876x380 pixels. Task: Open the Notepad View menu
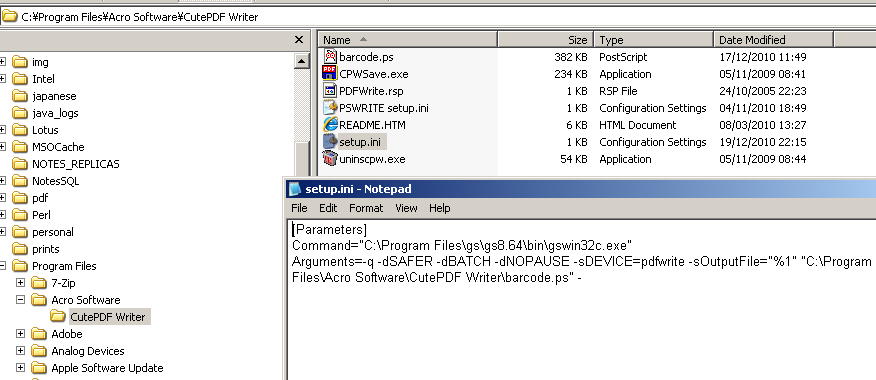coord(406,208)
